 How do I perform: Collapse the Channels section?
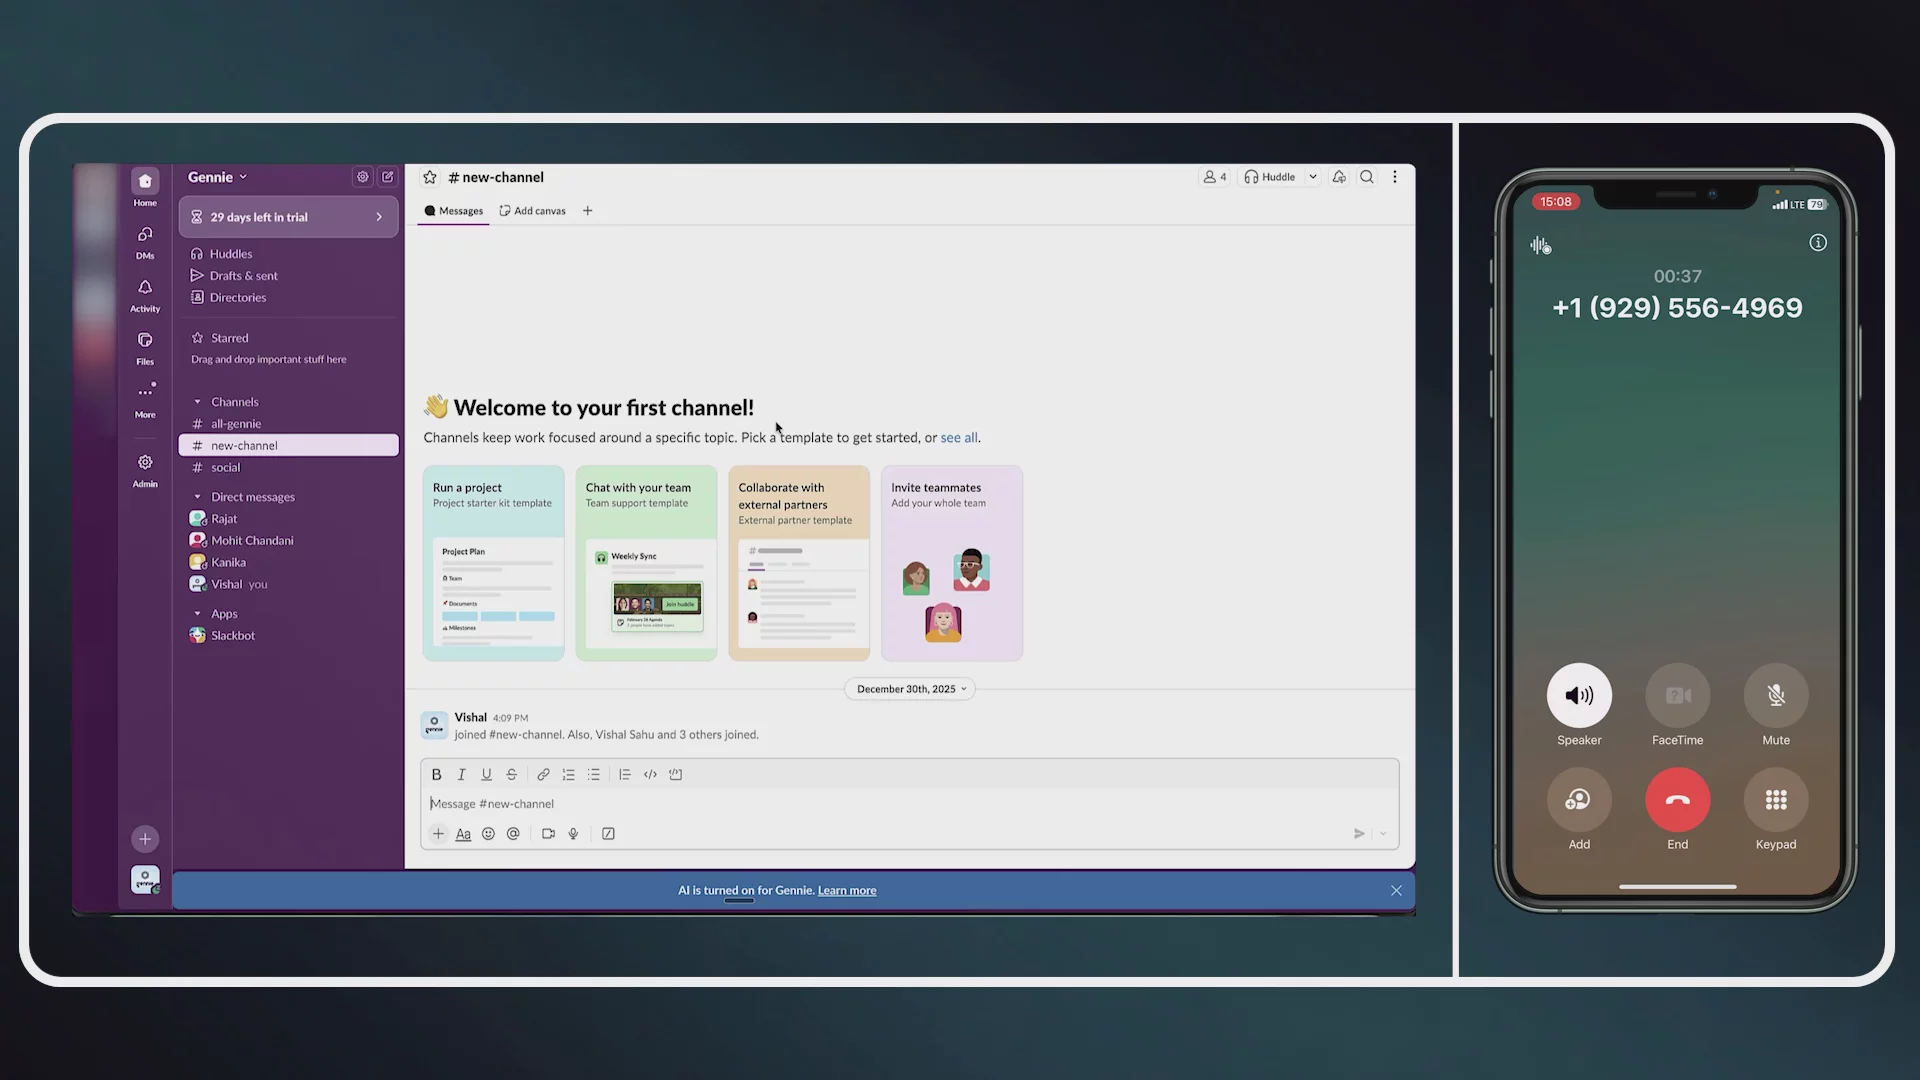[x=197, y=402]
